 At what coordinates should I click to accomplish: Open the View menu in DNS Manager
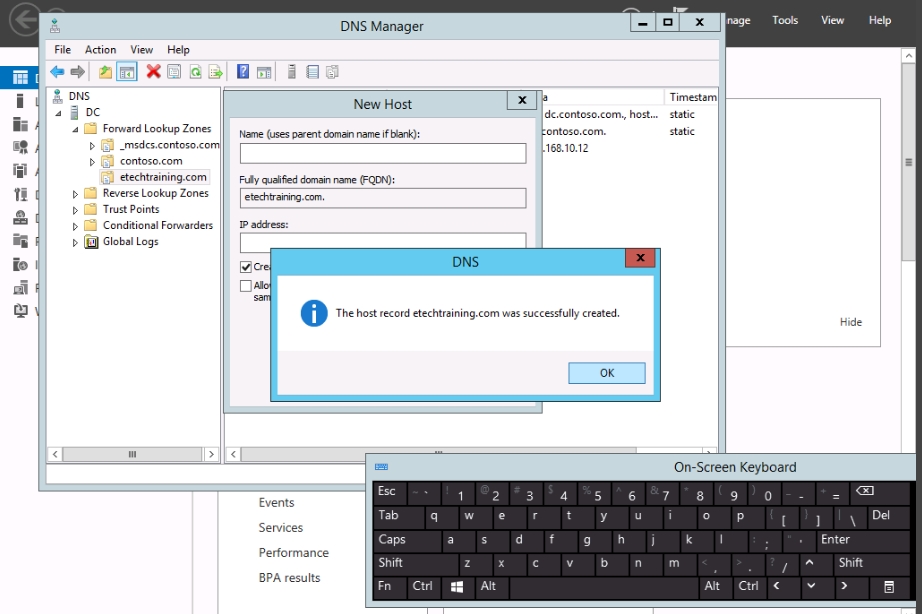[x=142, y=50]
